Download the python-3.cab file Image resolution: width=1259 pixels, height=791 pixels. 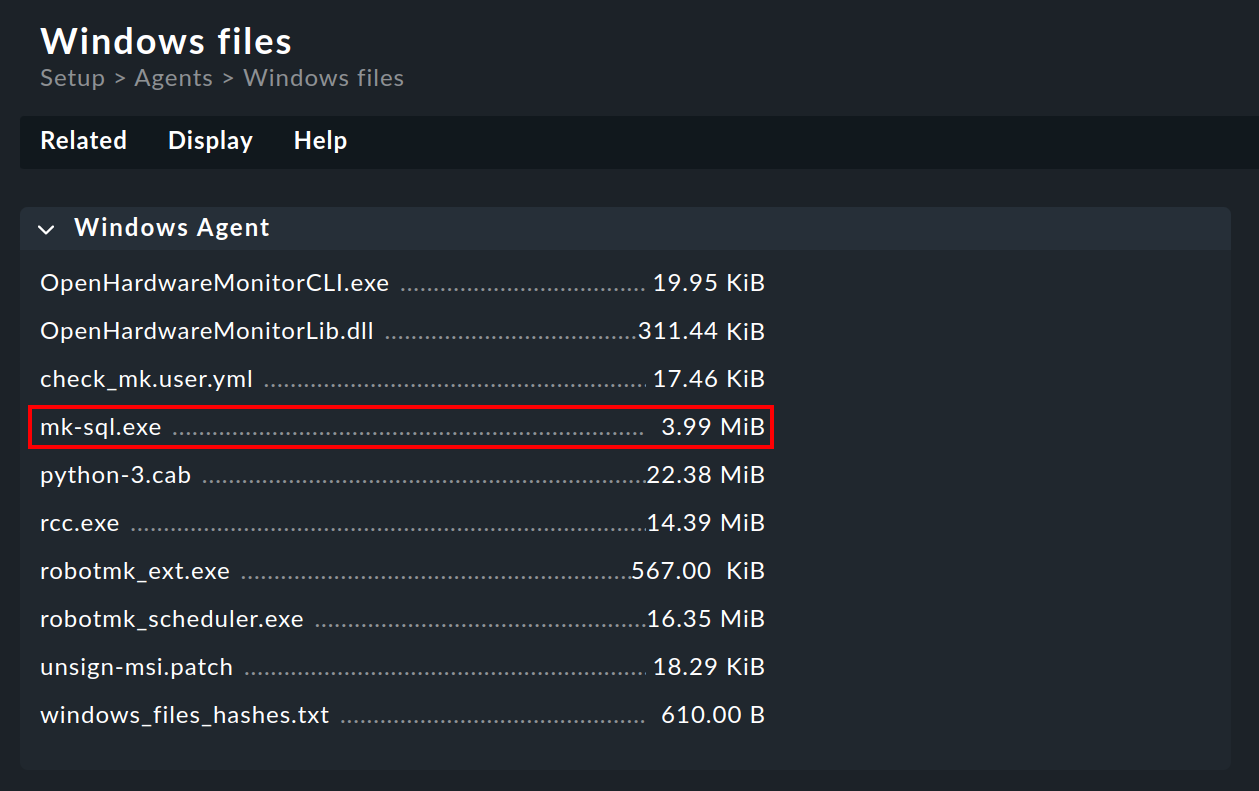tap(115, 475)
